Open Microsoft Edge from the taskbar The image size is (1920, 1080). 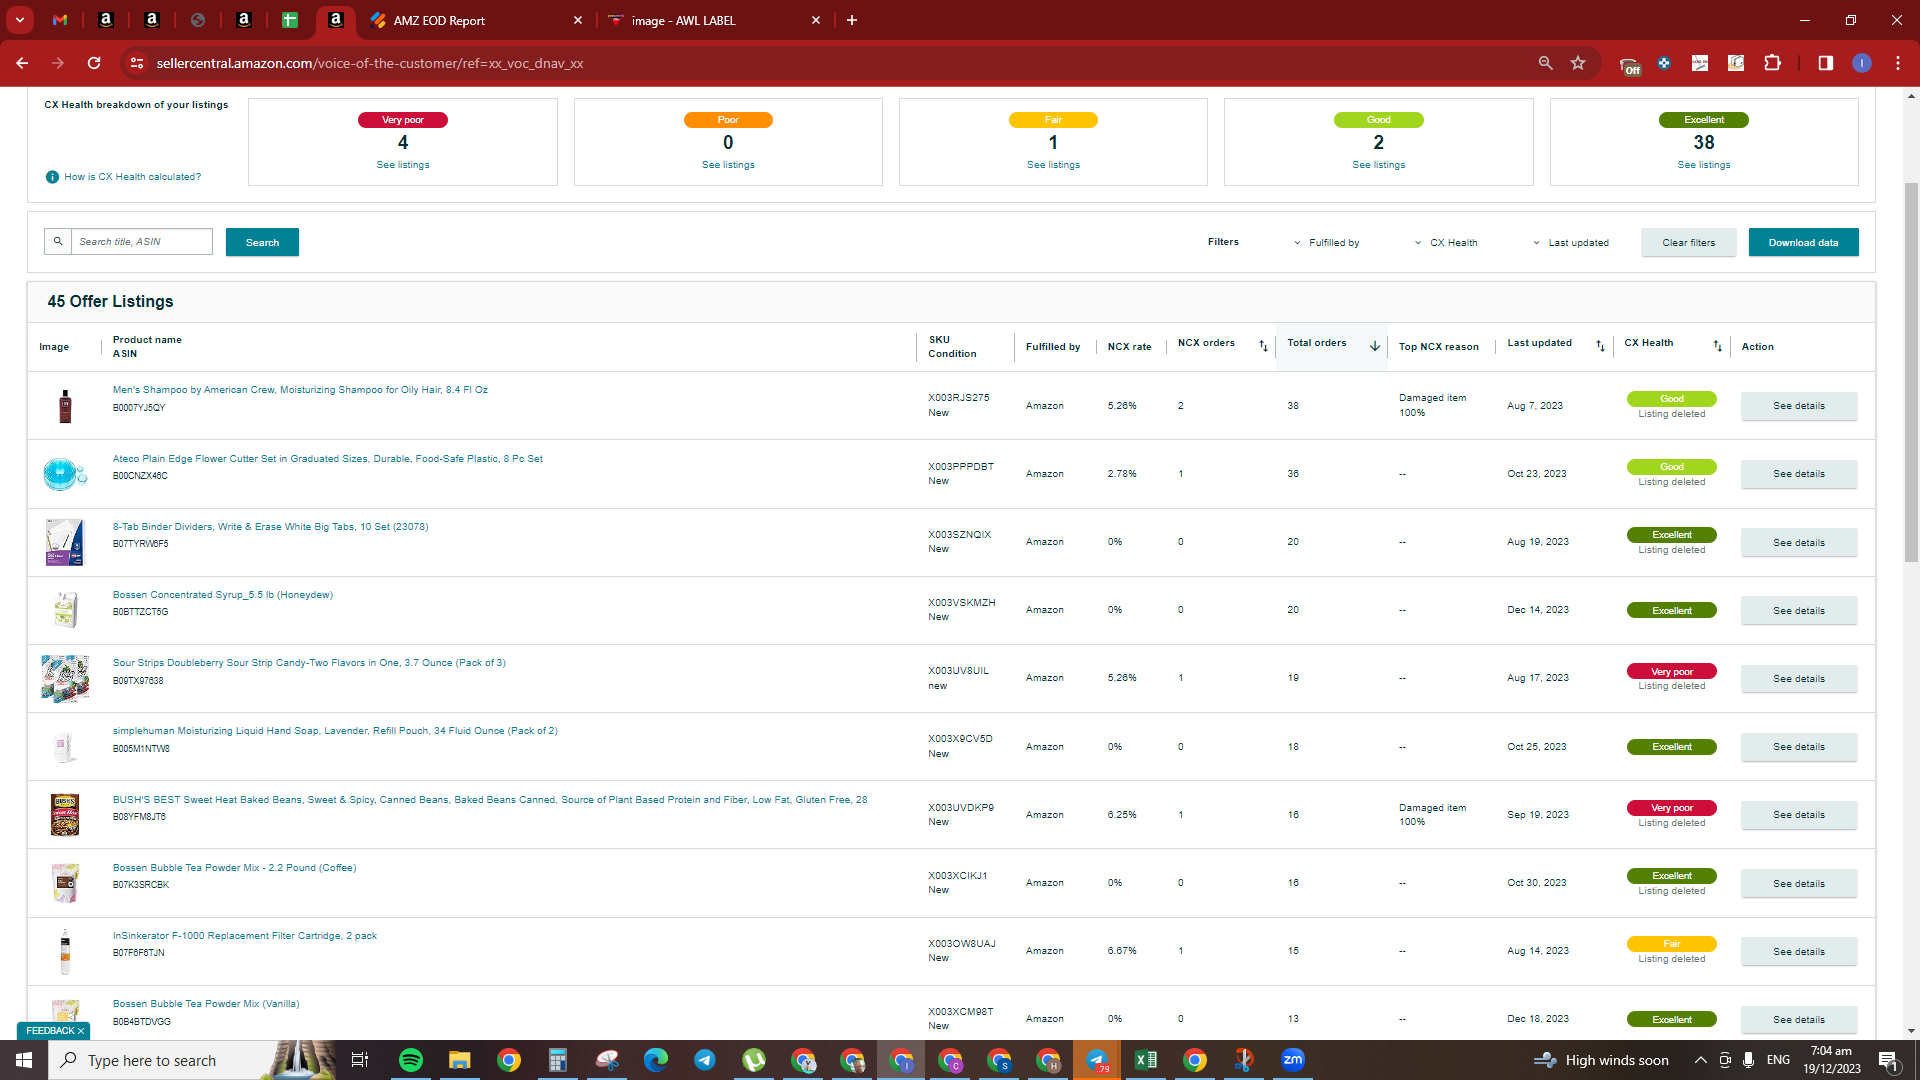(x=656, y=1060)
